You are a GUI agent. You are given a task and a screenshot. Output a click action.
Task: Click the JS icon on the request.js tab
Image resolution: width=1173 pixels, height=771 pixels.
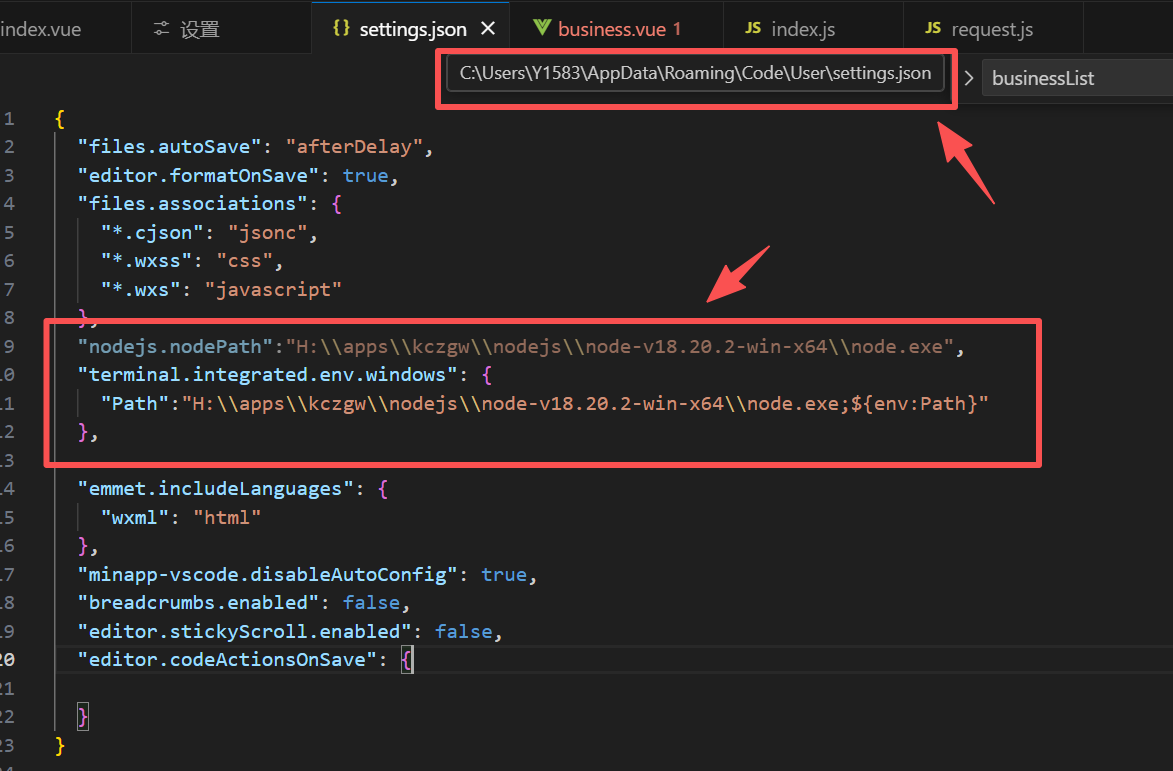[x=933, y=29]
